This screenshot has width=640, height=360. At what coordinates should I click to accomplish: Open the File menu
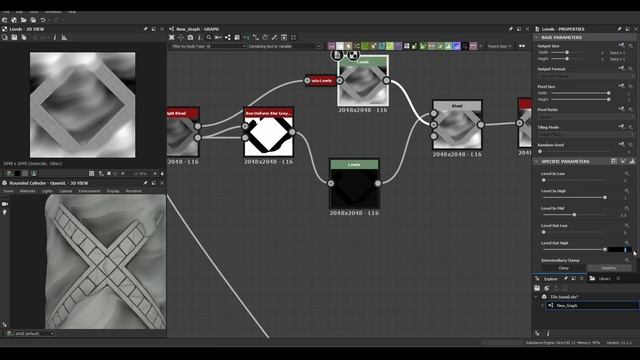[6, 12]
